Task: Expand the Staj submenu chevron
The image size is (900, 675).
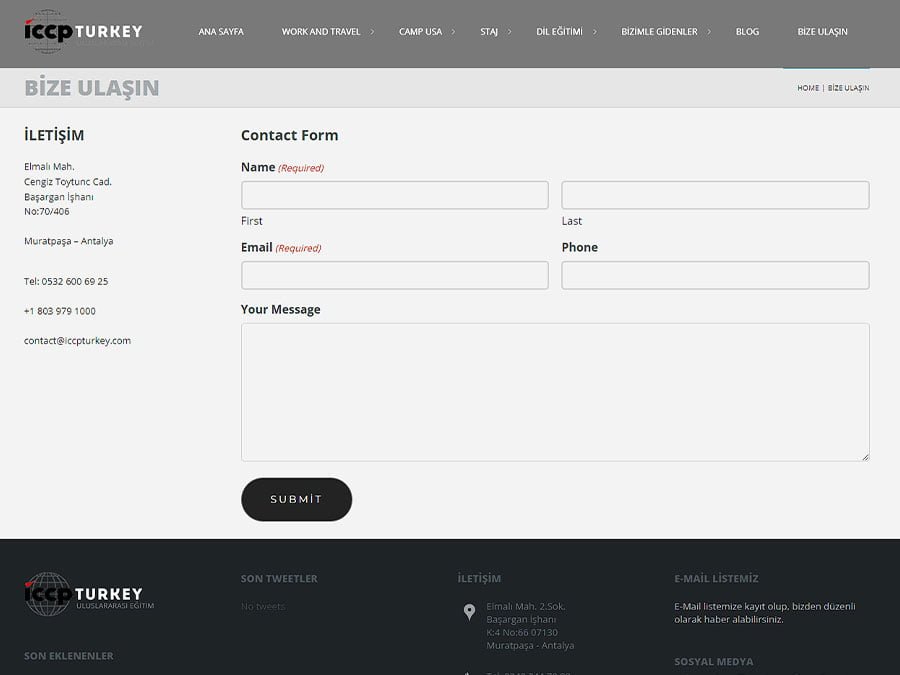Action: (x=509, y=32)
